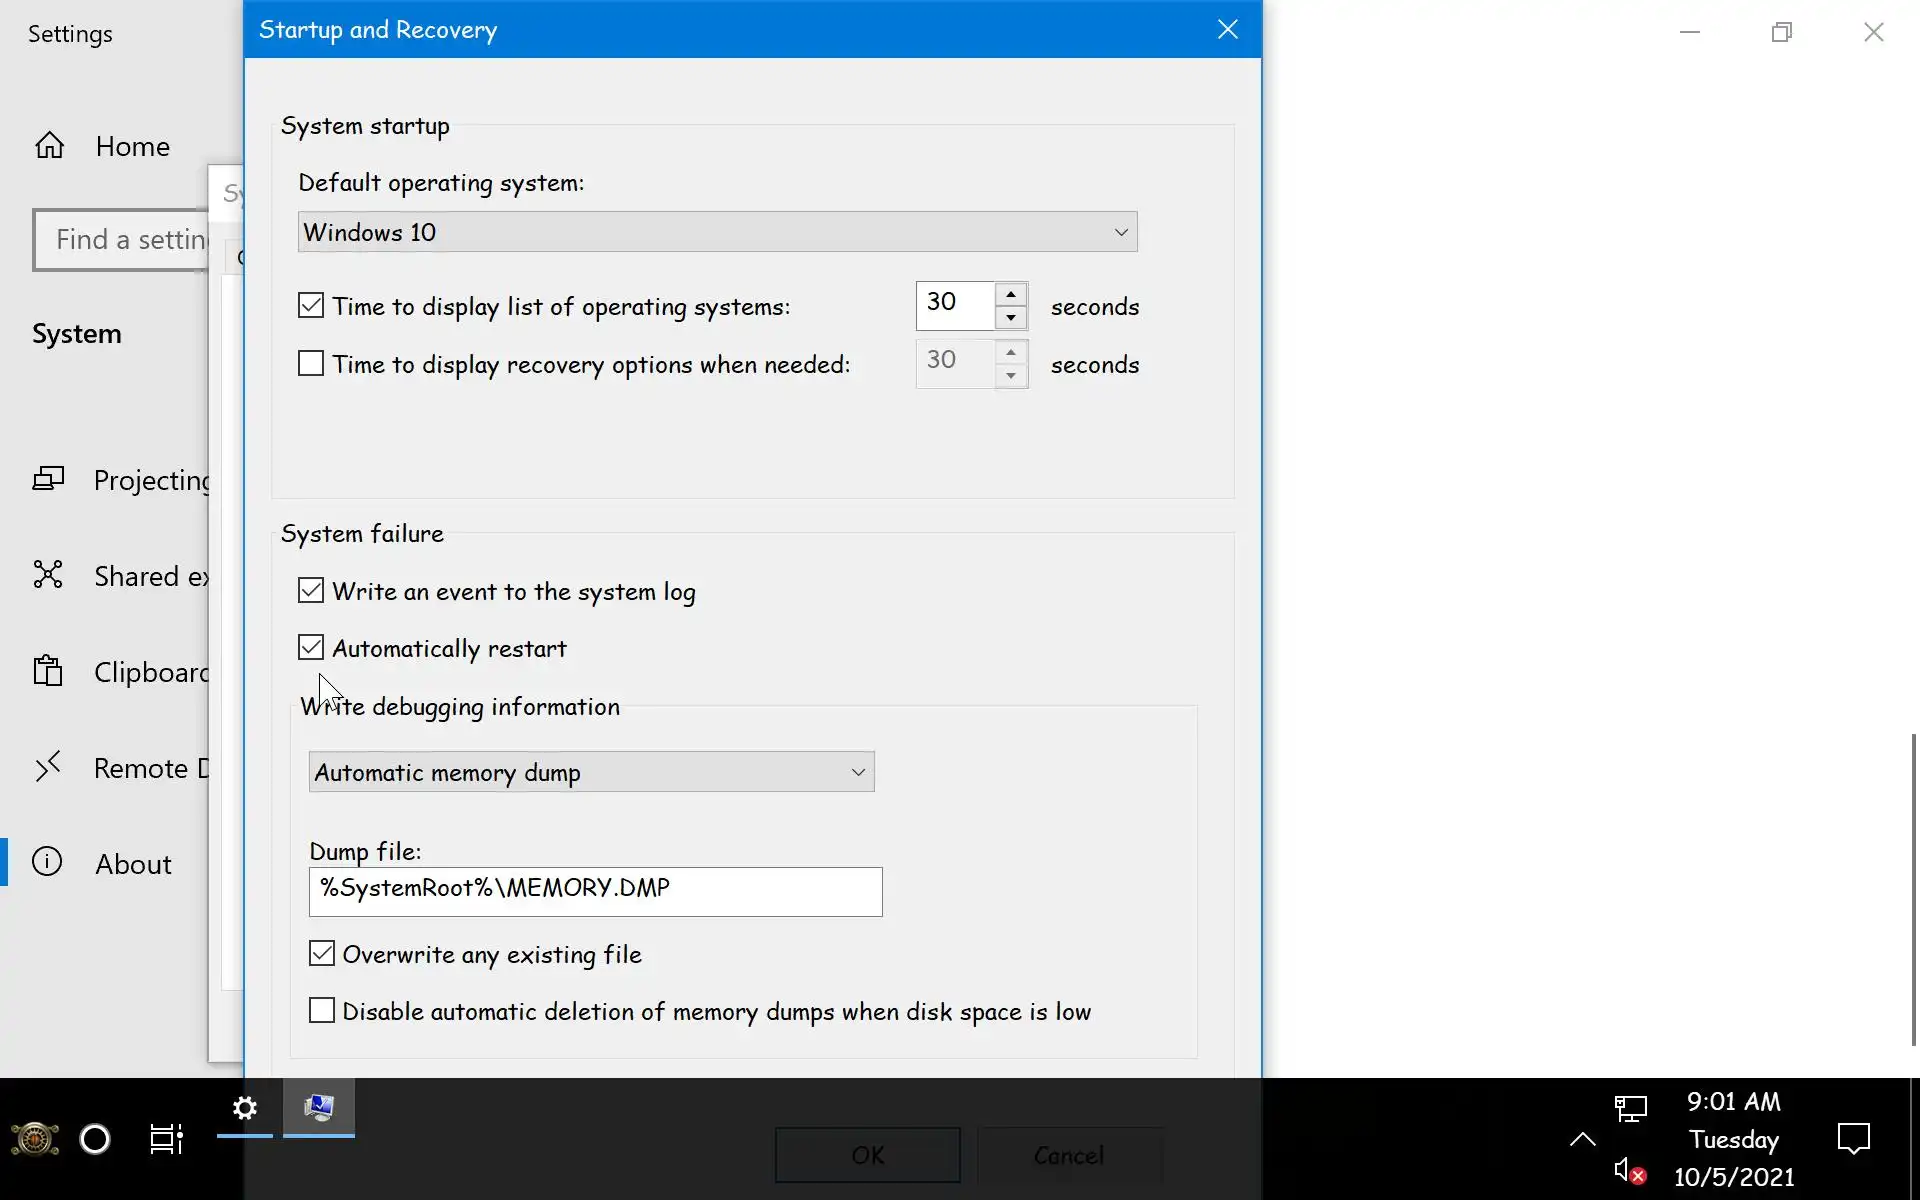Open the Projecting sidebar icon
This screenshot has width=1920, height=1200.
(48, 480)
